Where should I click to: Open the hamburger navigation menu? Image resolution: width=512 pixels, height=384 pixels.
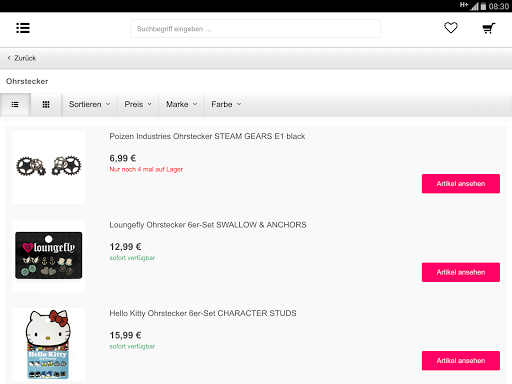(x=23, y=28)
